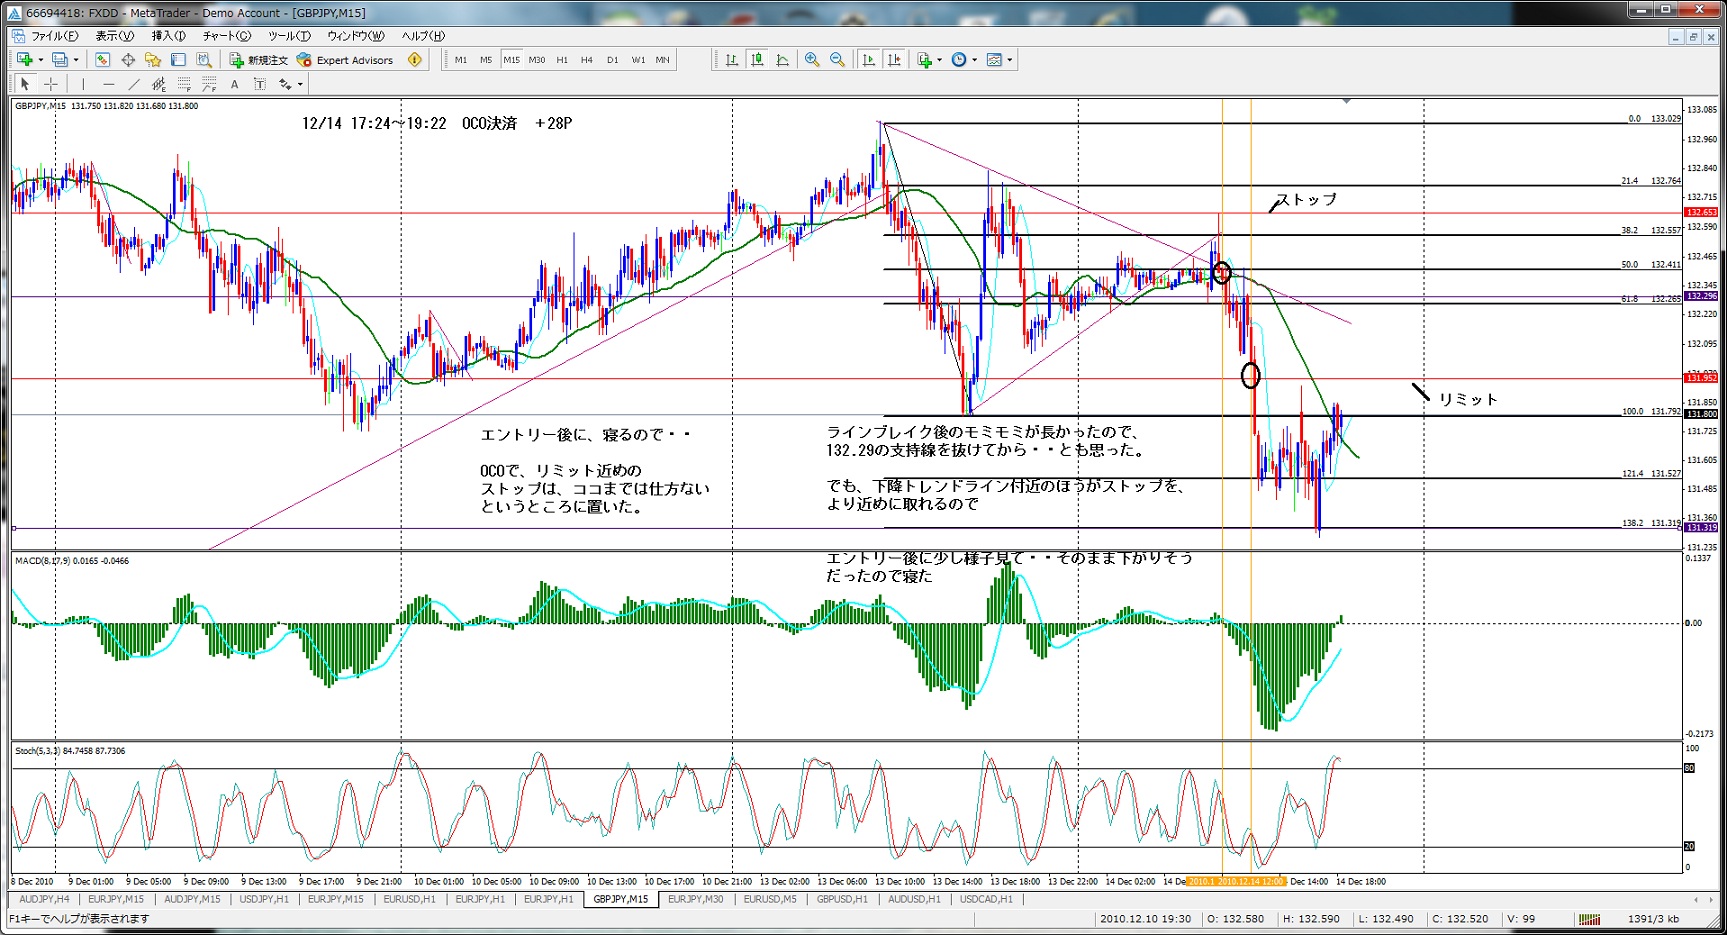Open the ファイル(F) menu
This screenshot has height=935, width=1727.
(54, 36)
